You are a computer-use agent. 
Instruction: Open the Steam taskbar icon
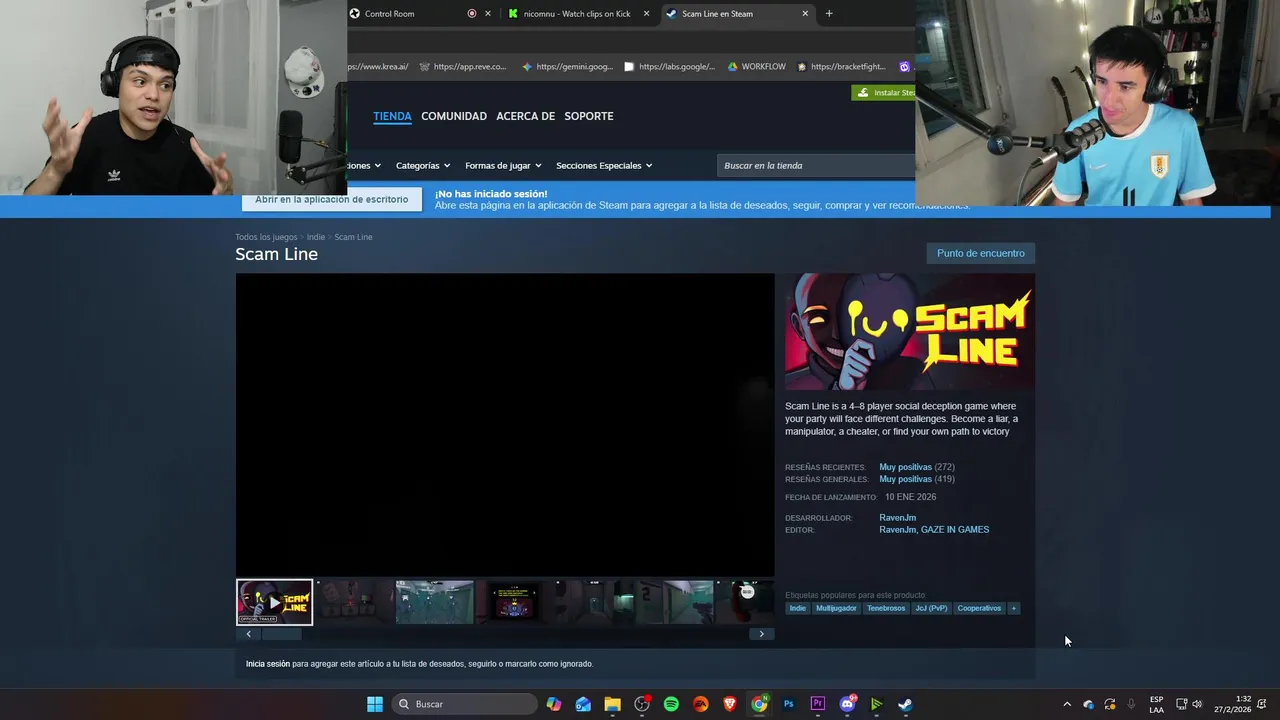click(905, 704)
